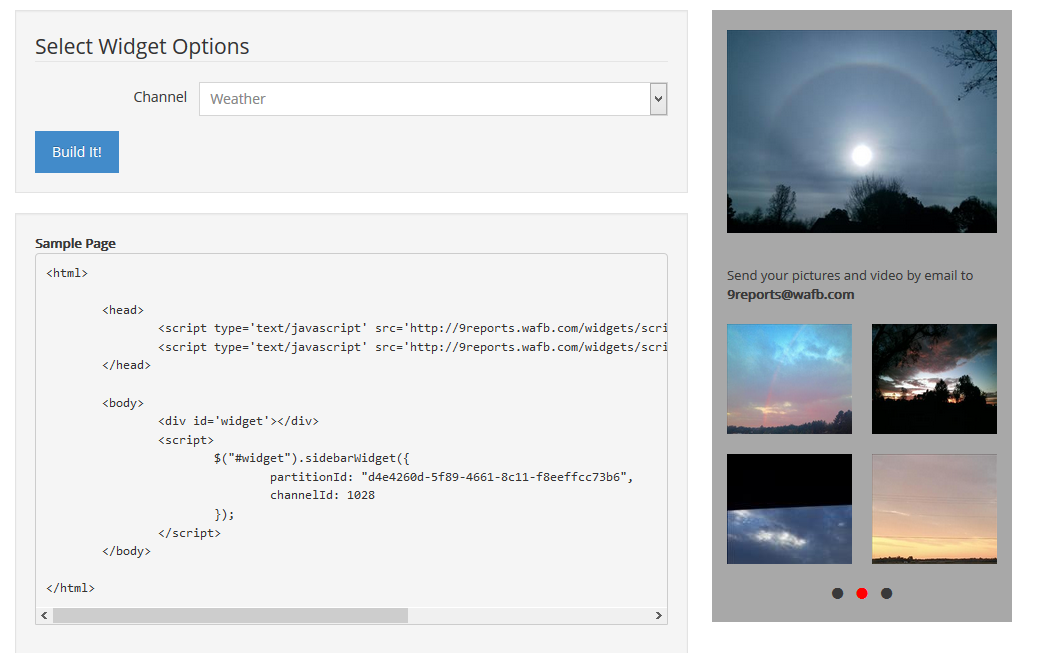Click the sidebarWidget code line
Viewport: 1037px width, 653px height.
(x=311, y=458)
